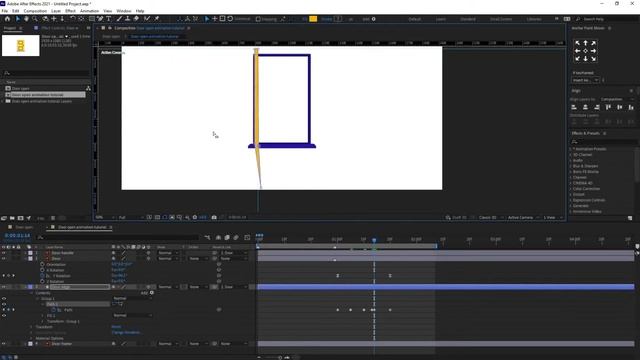Toggle Orientation property stopwatch
640x360 pixels.
(x=42, y=264)
